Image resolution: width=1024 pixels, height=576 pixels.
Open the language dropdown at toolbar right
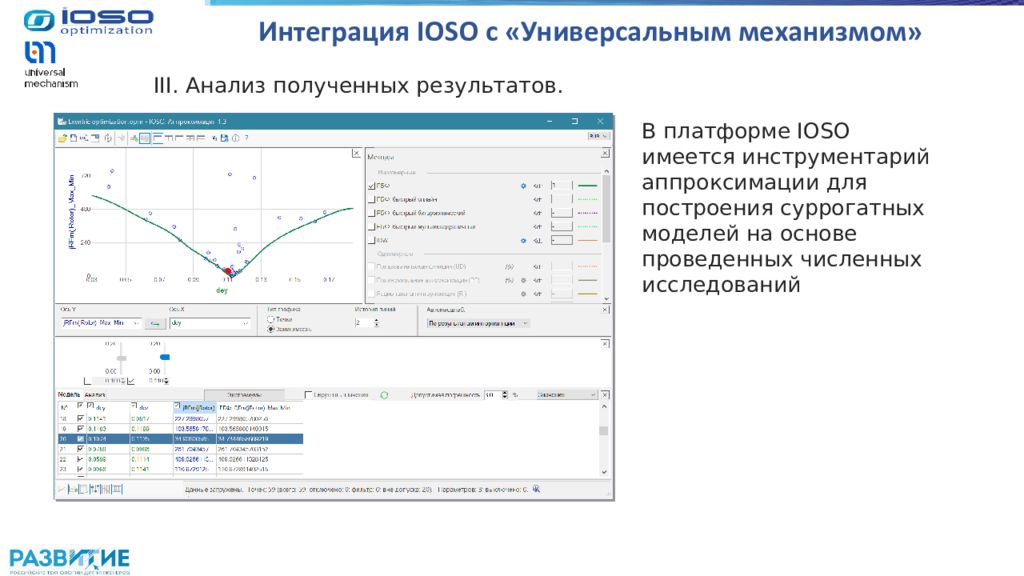[x=598, y=136]
